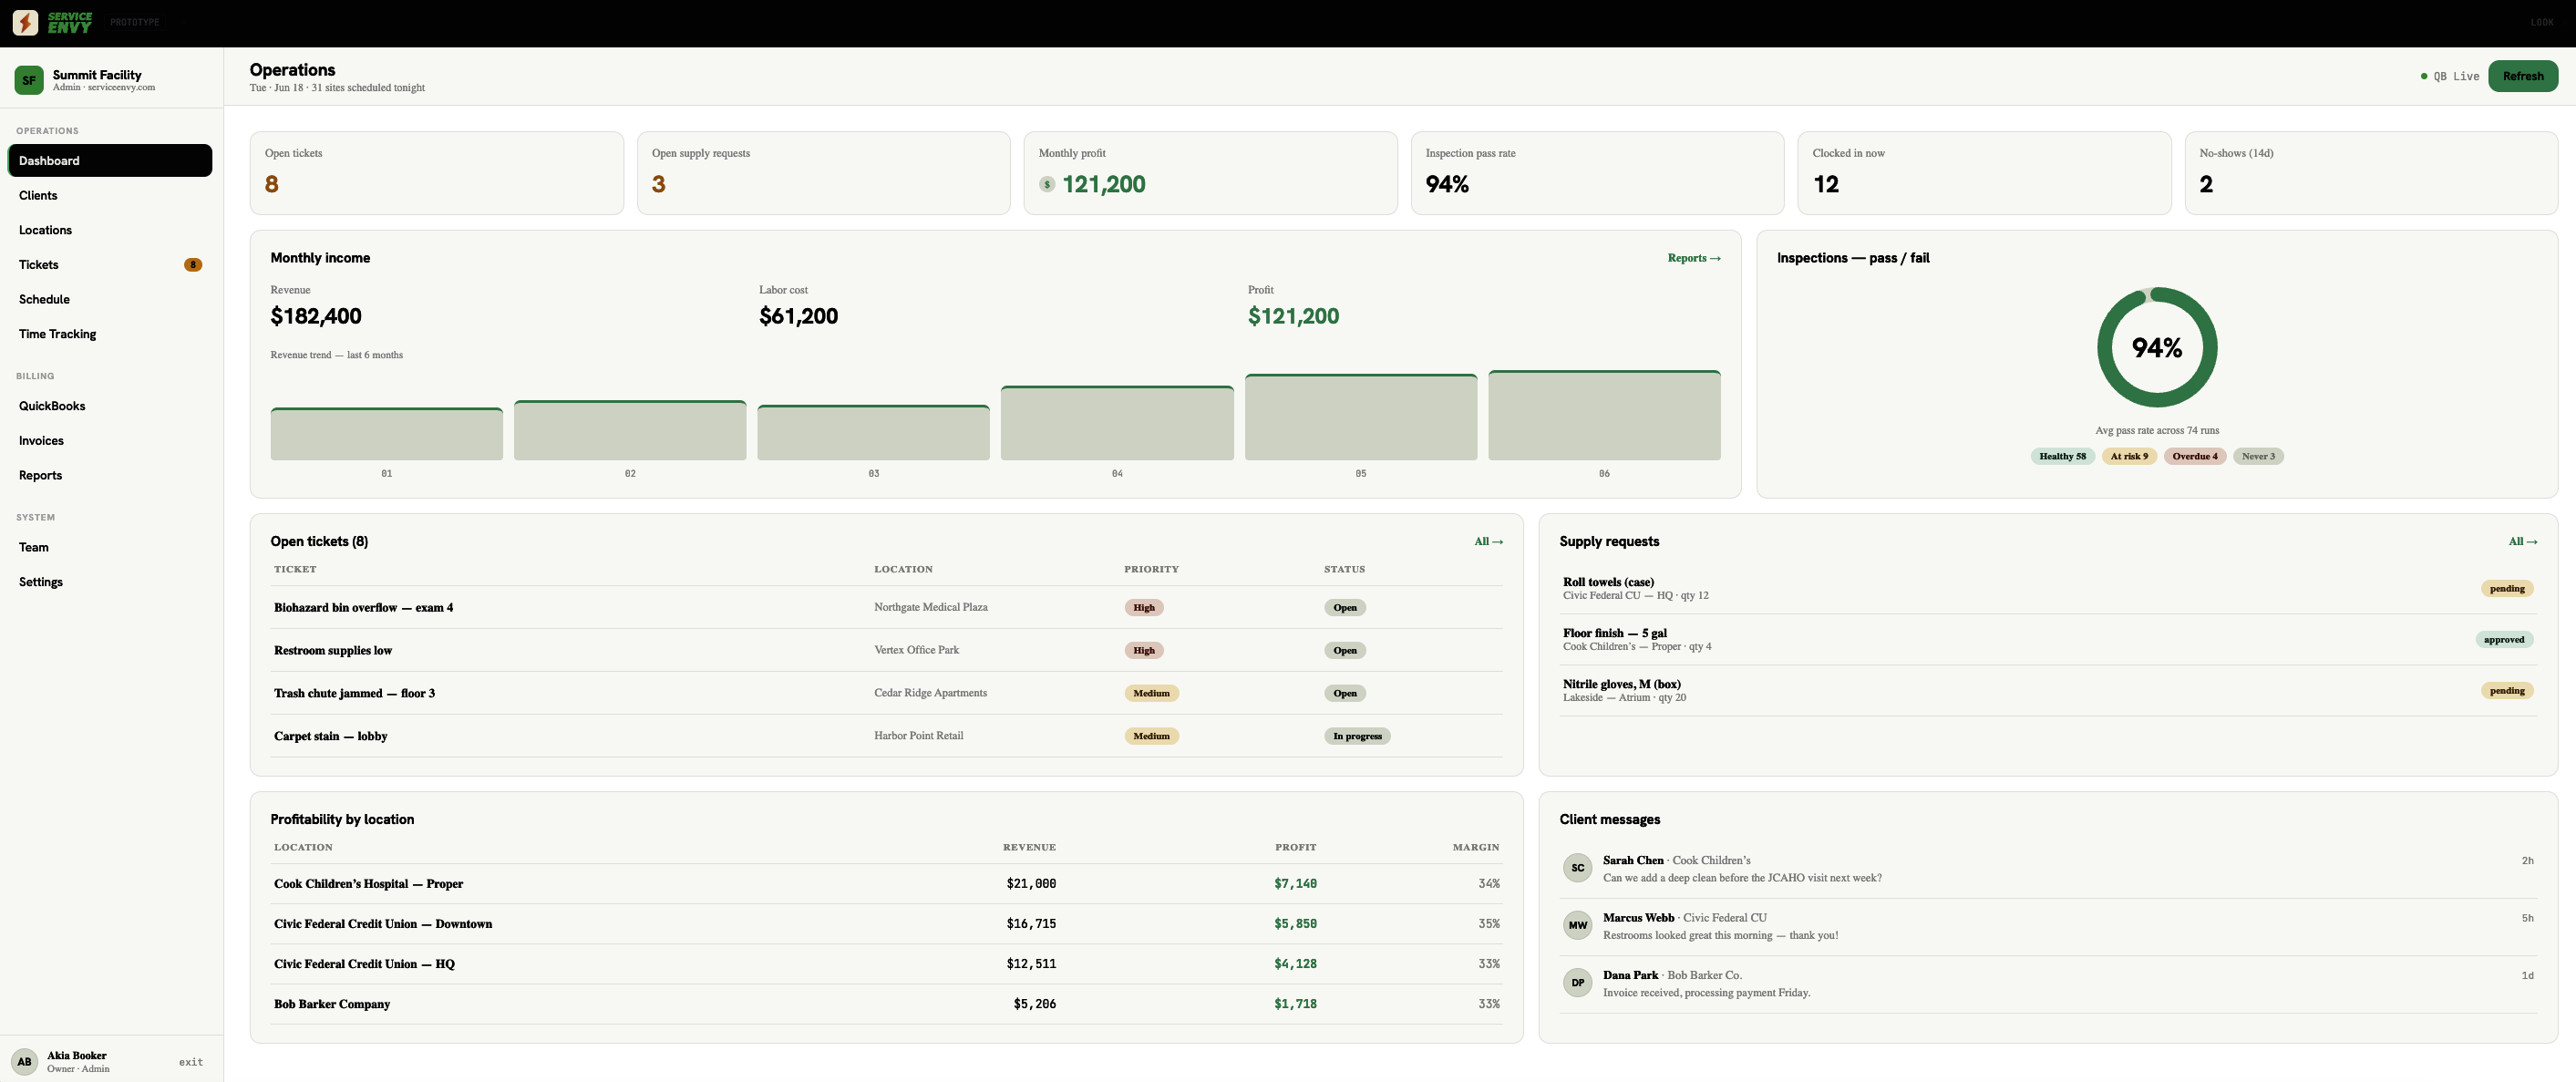Go to Invoices in the sidebar
Viewport: 2576px width, 1082px height.
coord(110,441)
